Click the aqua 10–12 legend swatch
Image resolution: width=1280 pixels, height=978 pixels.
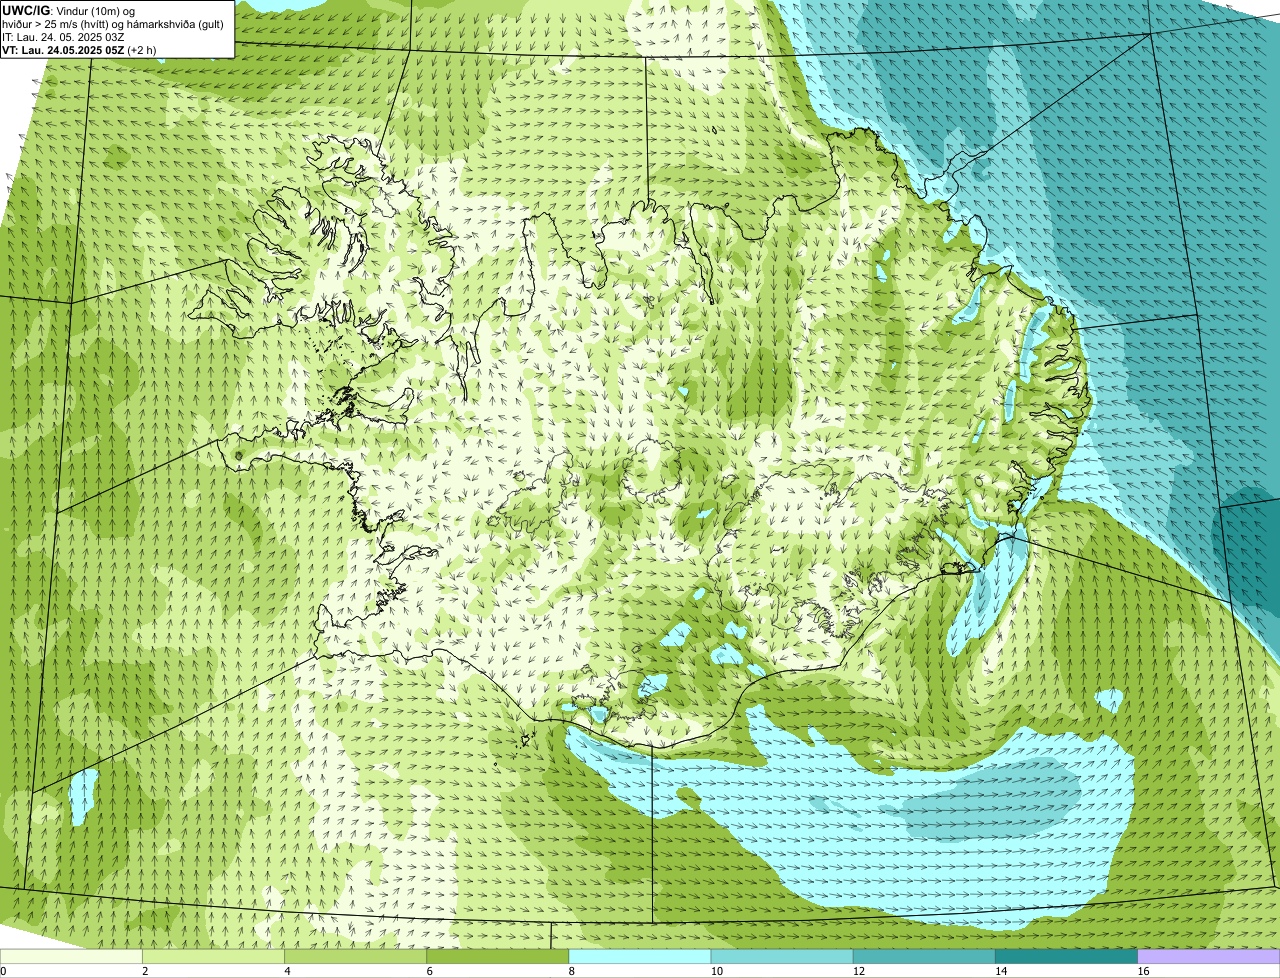[x=782, y=956]
